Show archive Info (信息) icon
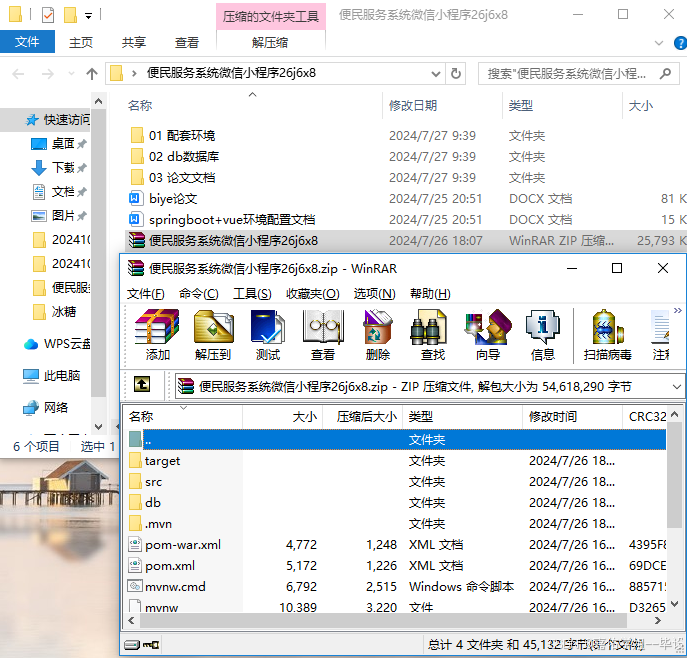 click(x=543, y=335)
